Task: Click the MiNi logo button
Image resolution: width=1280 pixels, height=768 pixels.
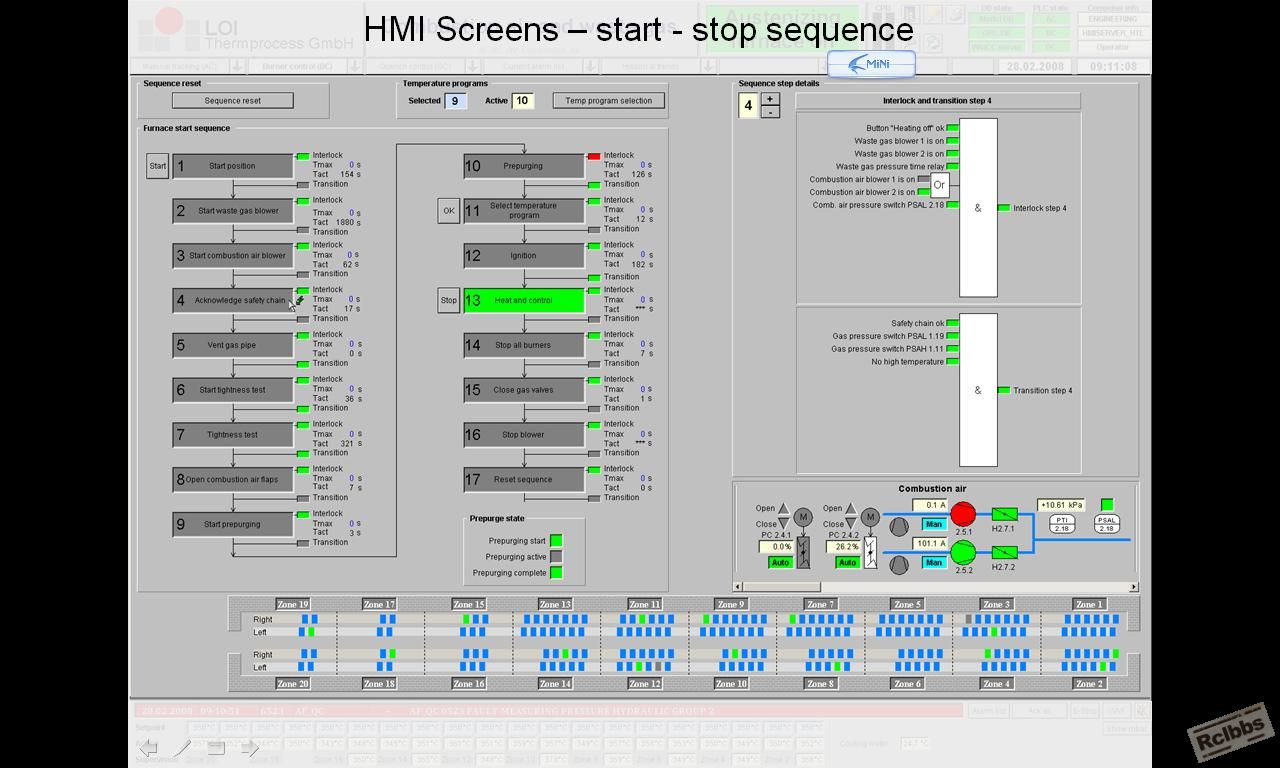Action: click(871, 64)
